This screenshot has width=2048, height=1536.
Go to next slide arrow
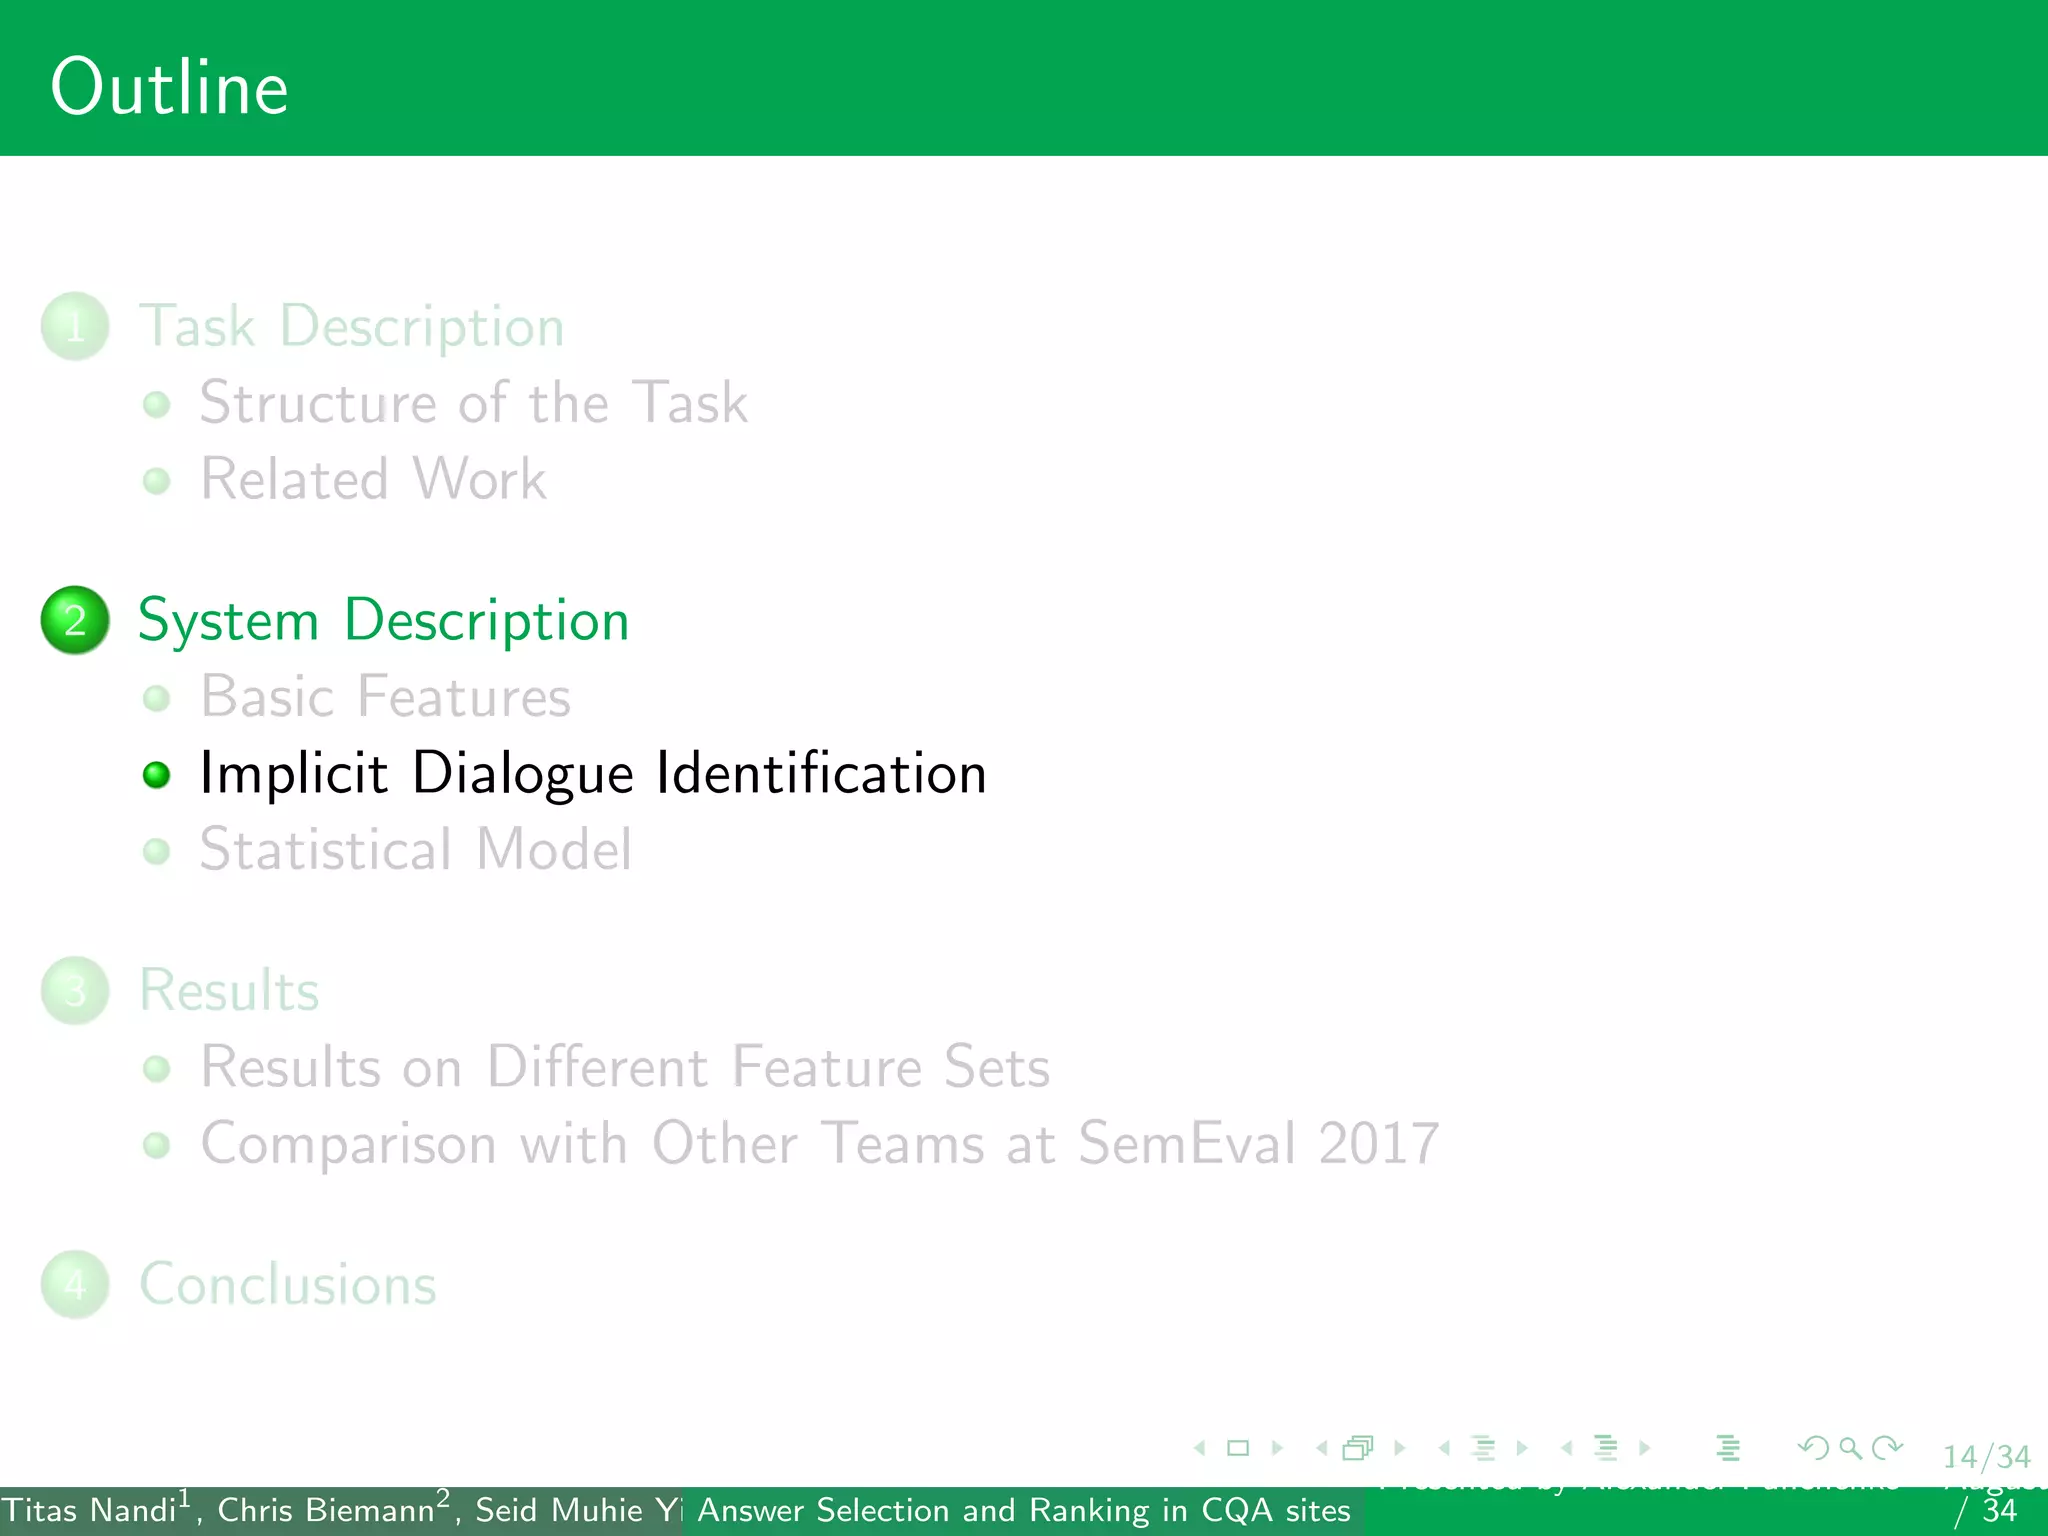click(x=1277, y=1448)
